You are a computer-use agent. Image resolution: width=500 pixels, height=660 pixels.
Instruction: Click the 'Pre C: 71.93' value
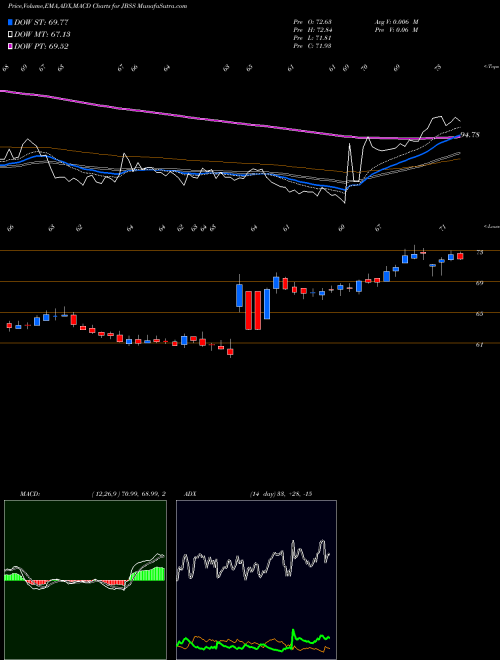[x=312, y=46]
